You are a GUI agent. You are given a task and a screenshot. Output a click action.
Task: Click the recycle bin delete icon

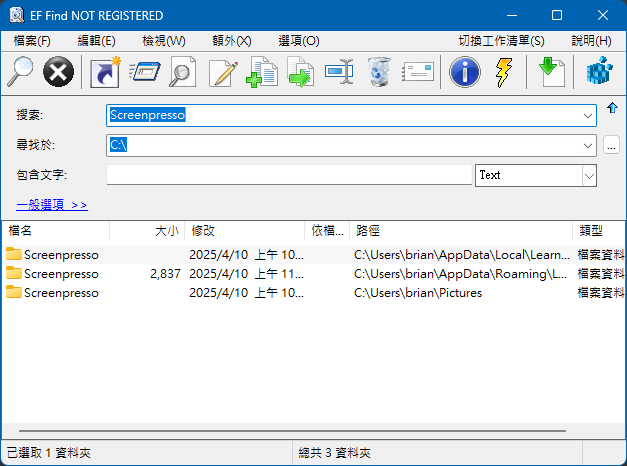tap(379, 72)
